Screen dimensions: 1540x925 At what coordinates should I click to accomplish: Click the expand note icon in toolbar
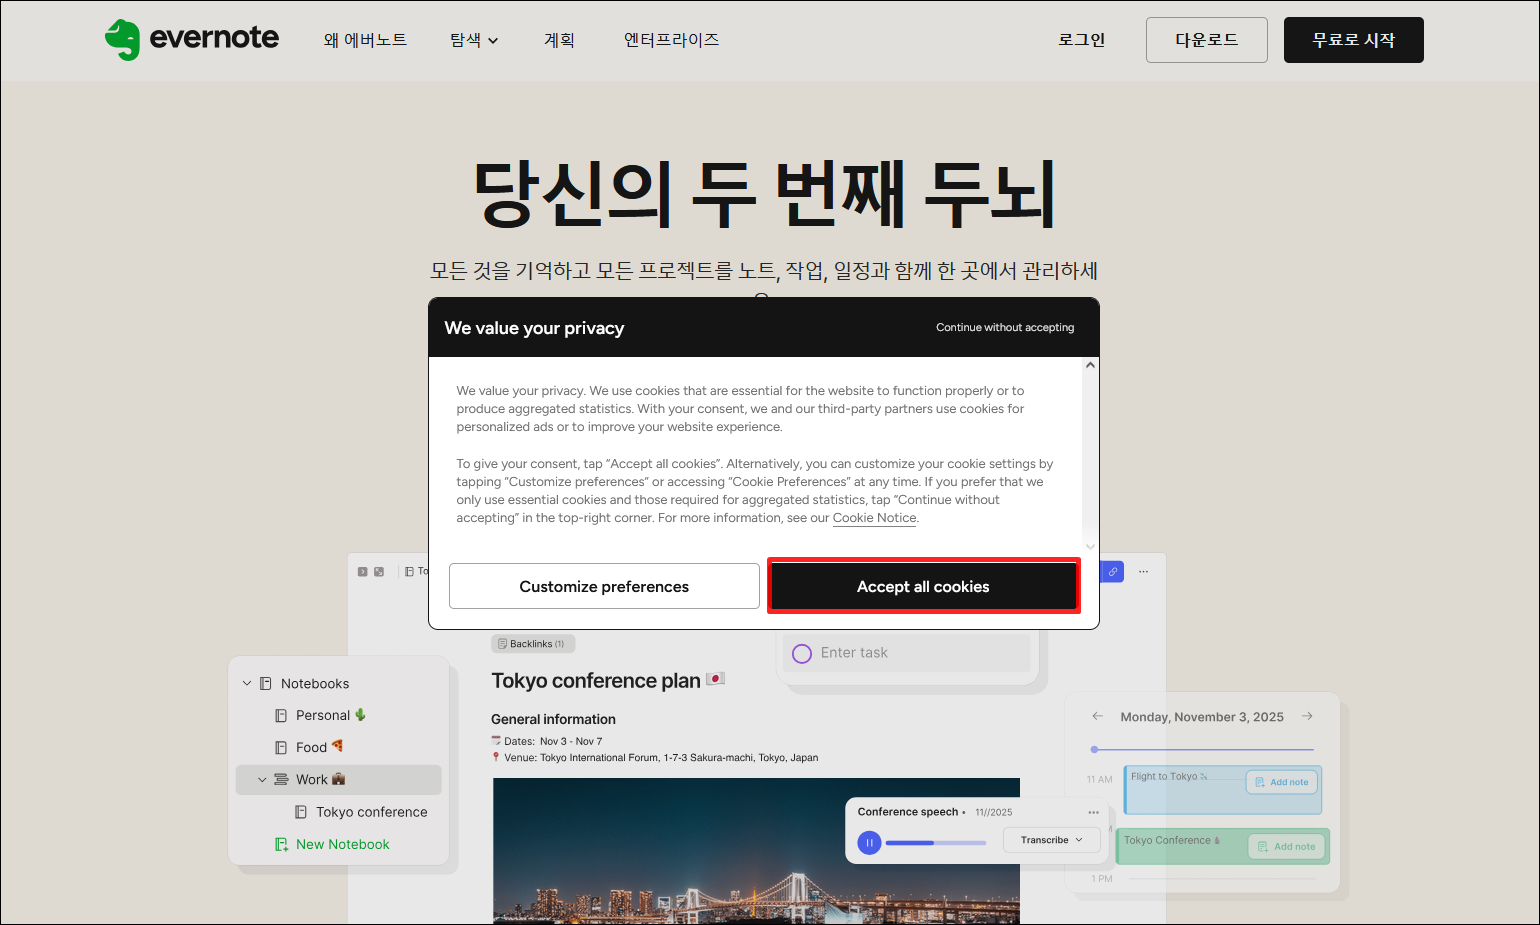coord(379,572)
